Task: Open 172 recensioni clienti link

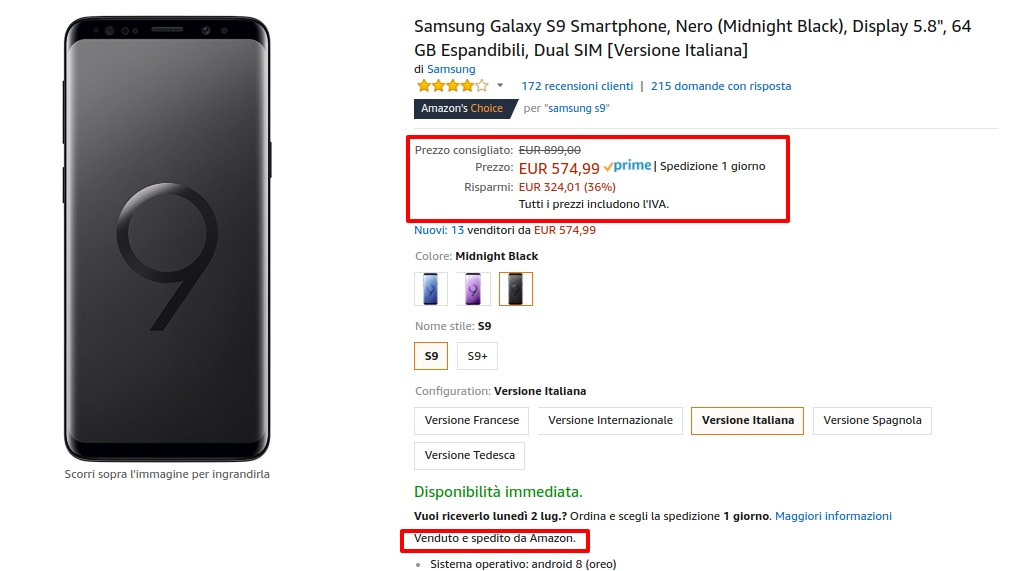Action: pyautogui.click(x=577, y=86)
